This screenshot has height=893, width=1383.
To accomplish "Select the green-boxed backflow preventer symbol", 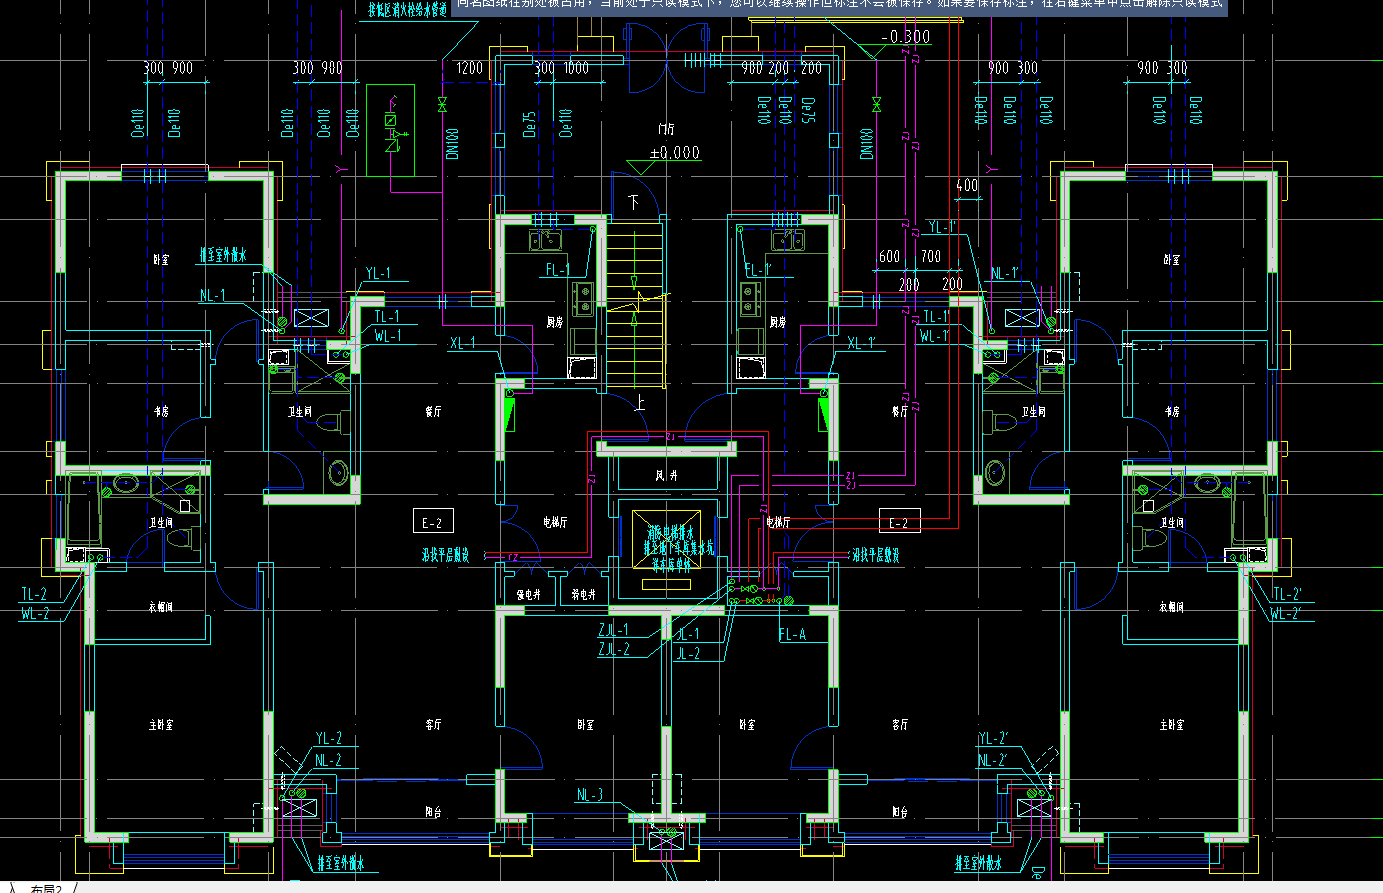I will 391,130.
